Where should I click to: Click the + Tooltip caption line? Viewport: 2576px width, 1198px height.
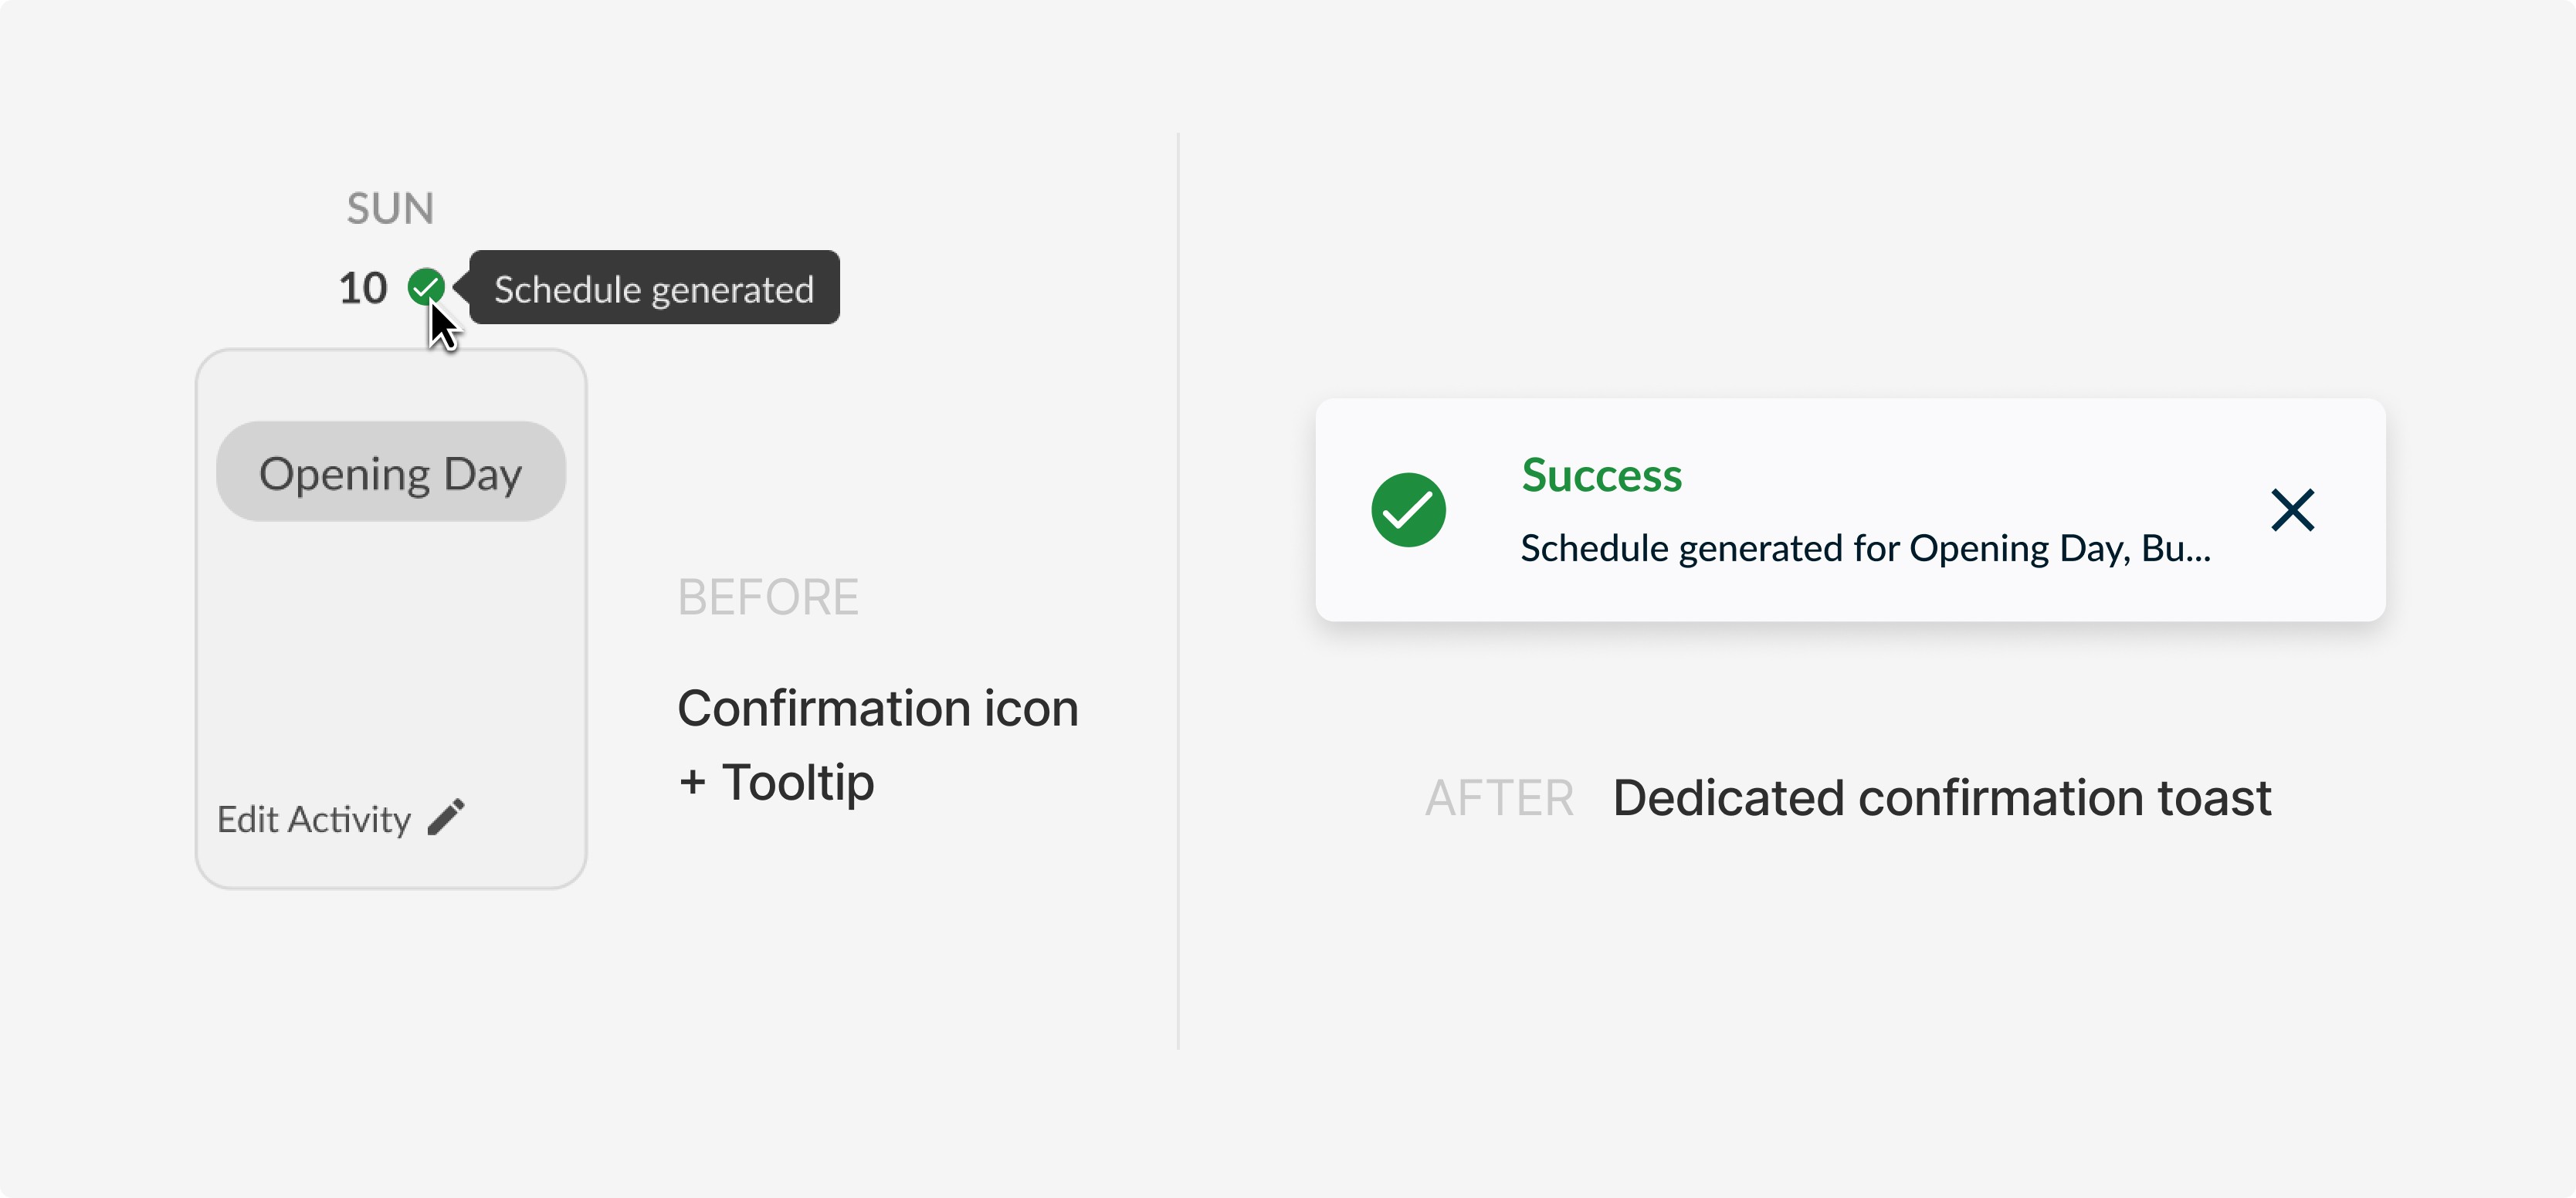click(x=776, y=781)
